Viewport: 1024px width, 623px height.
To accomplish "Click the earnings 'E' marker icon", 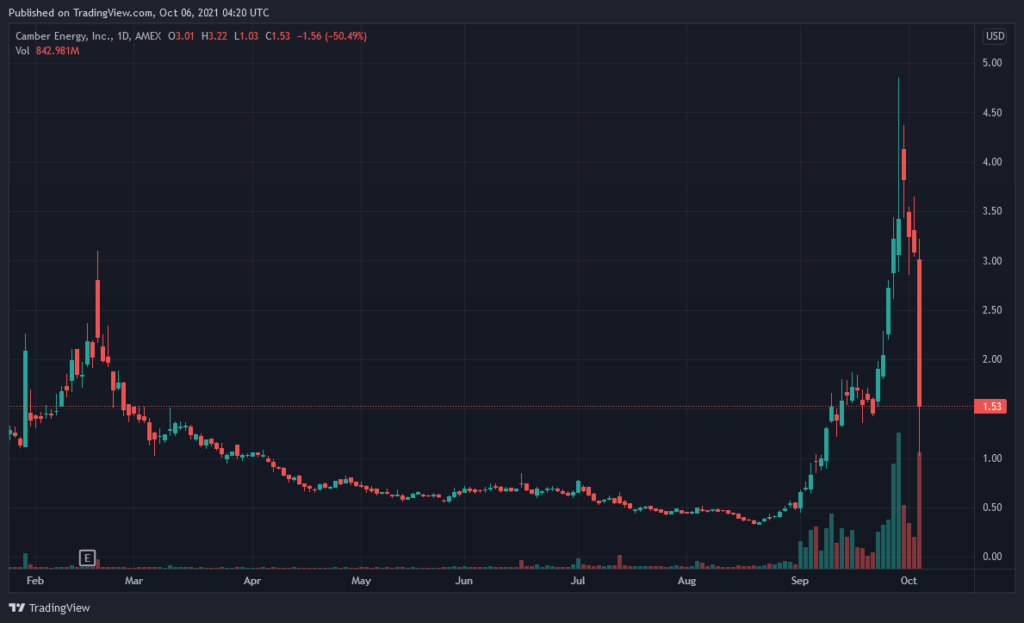I will coord(87,558).
